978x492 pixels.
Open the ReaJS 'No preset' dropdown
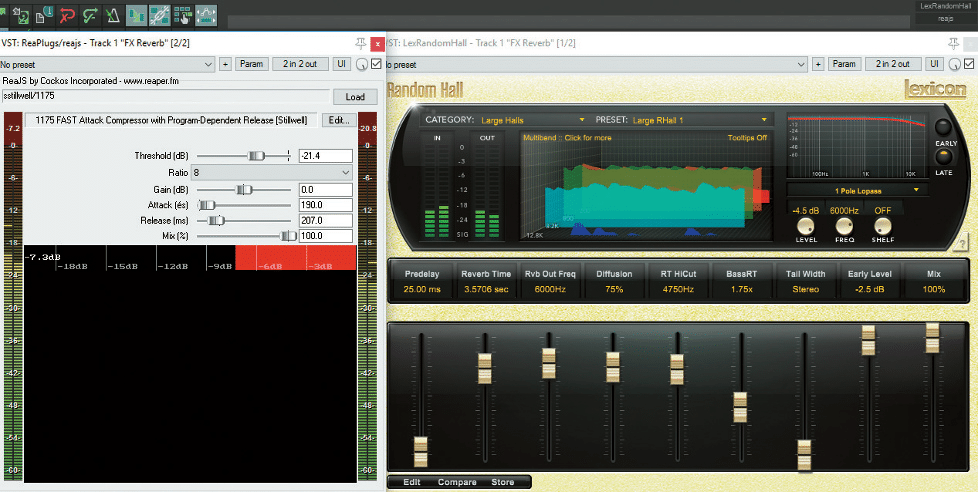[x=107, y=64]
